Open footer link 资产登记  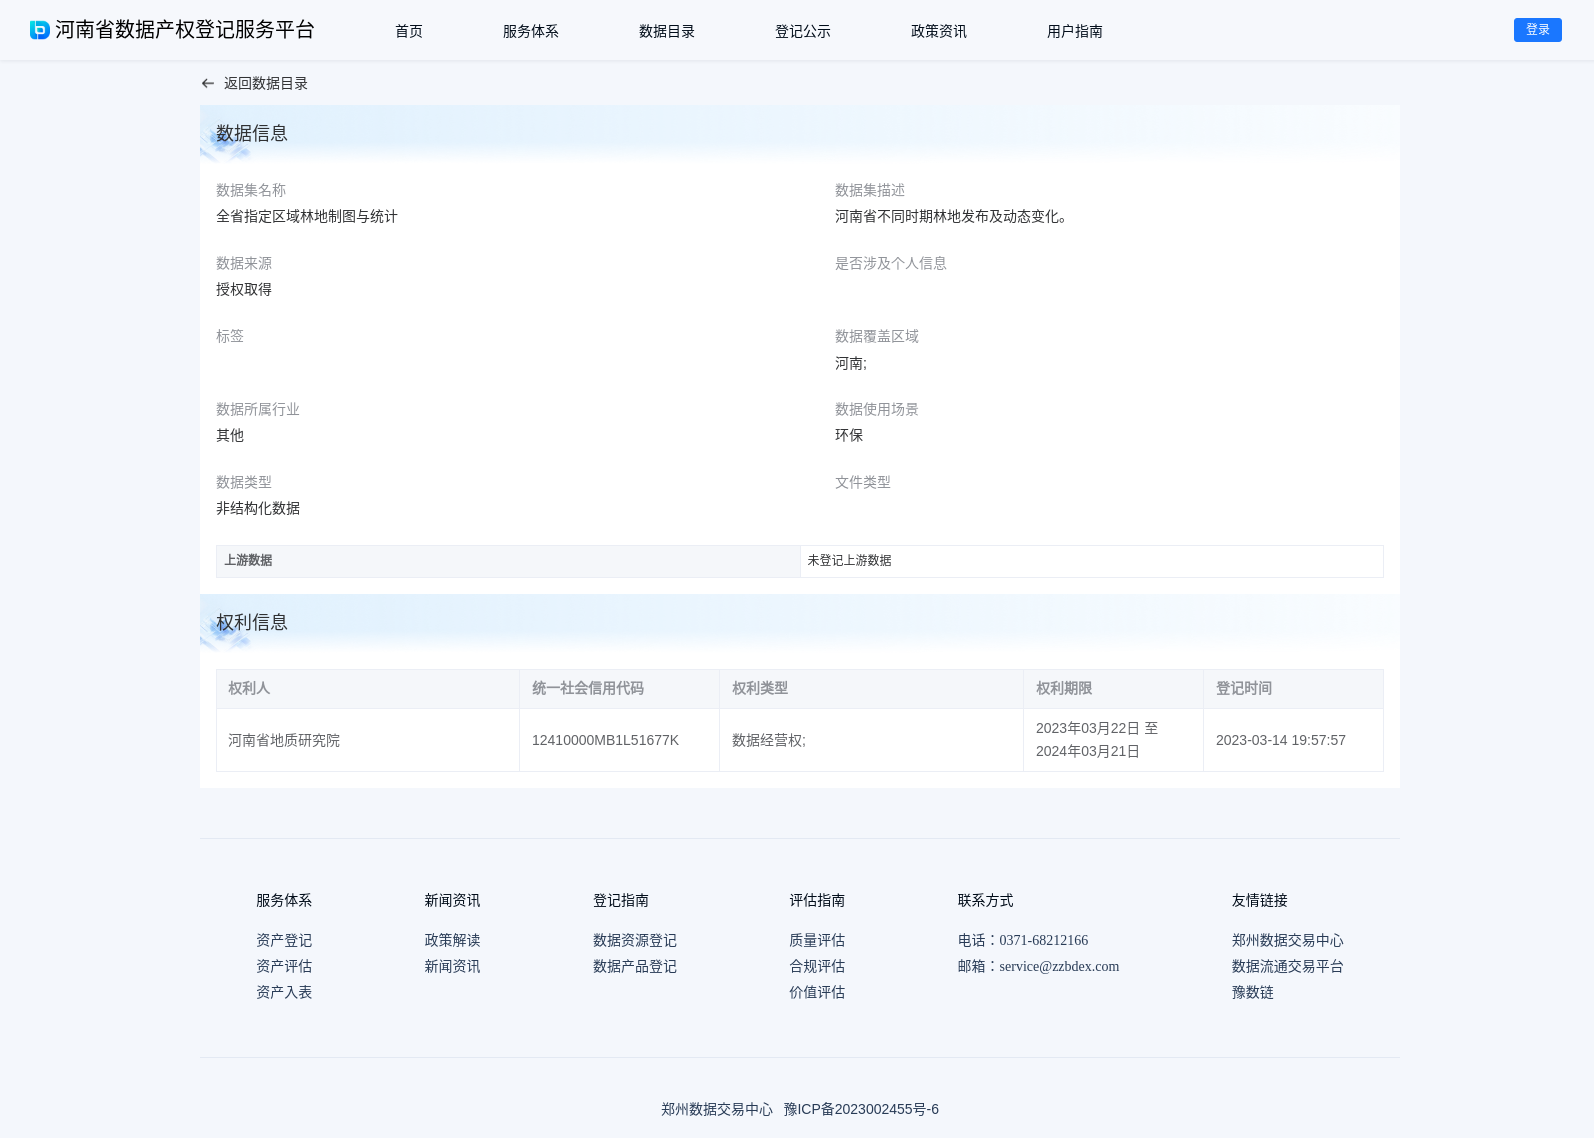[x=284, y=940]
